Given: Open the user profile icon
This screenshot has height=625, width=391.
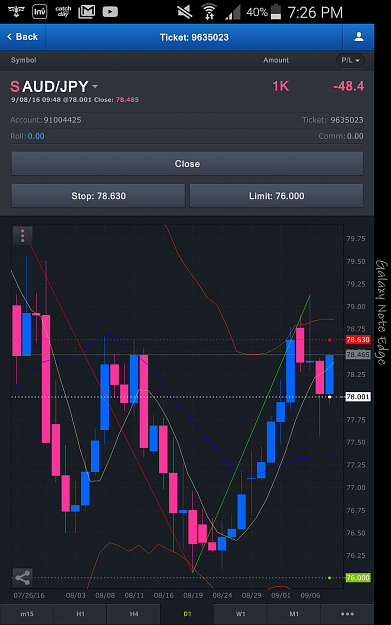Looking at the screenshot, I should (x=358, y=37).
